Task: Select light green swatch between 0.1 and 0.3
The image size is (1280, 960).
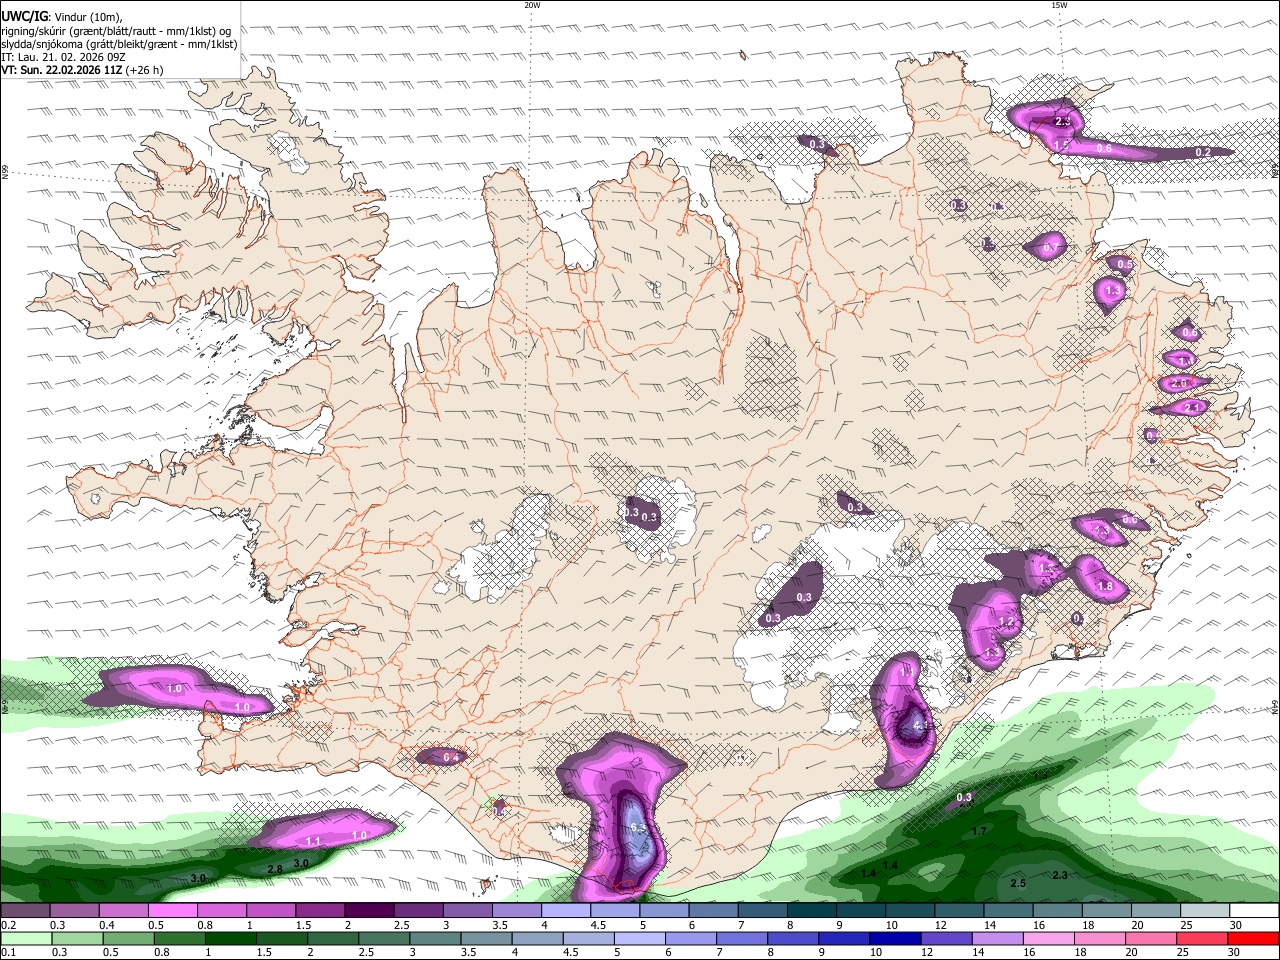Action: 27,938
